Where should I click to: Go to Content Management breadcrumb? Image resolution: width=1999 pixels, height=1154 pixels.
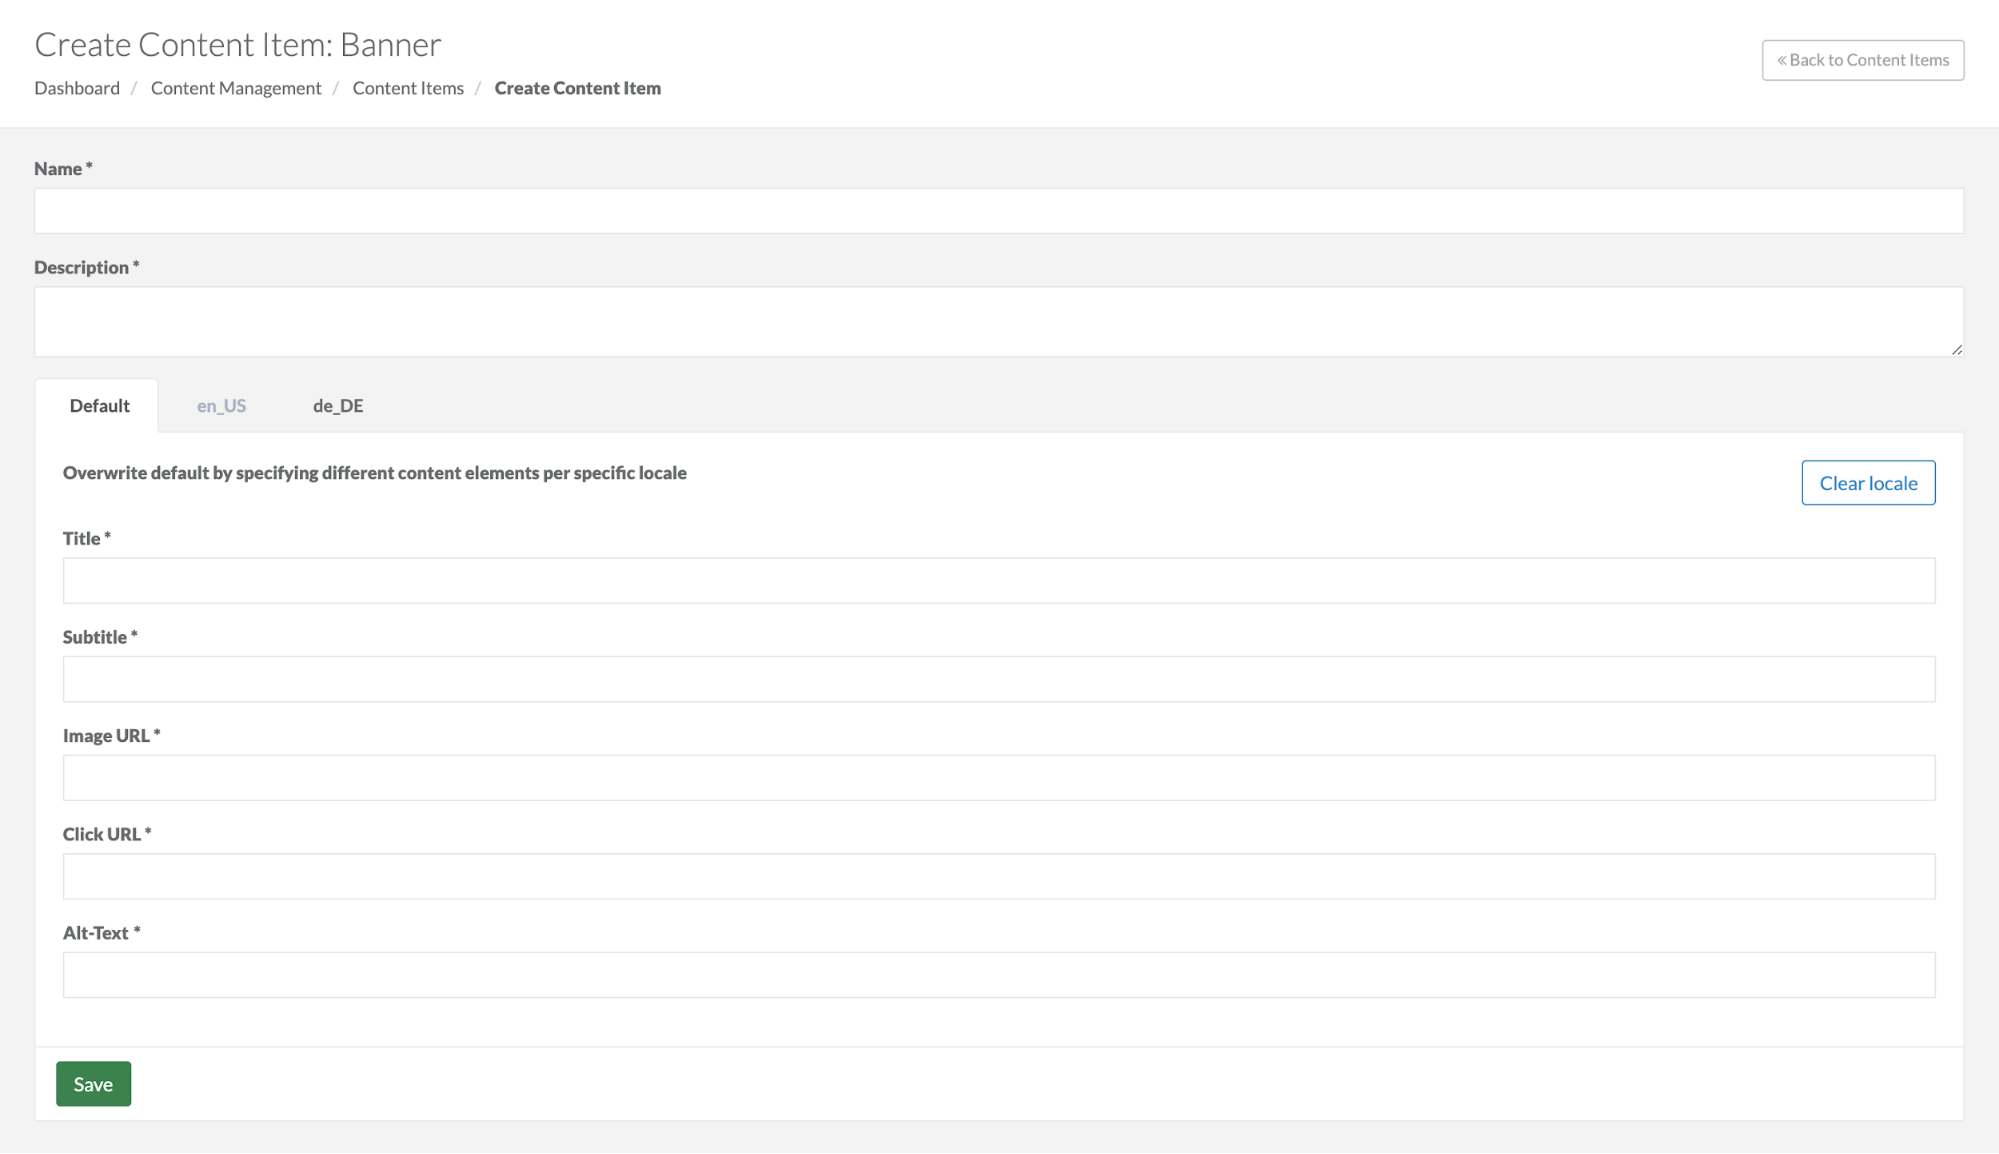coord(236,88)
